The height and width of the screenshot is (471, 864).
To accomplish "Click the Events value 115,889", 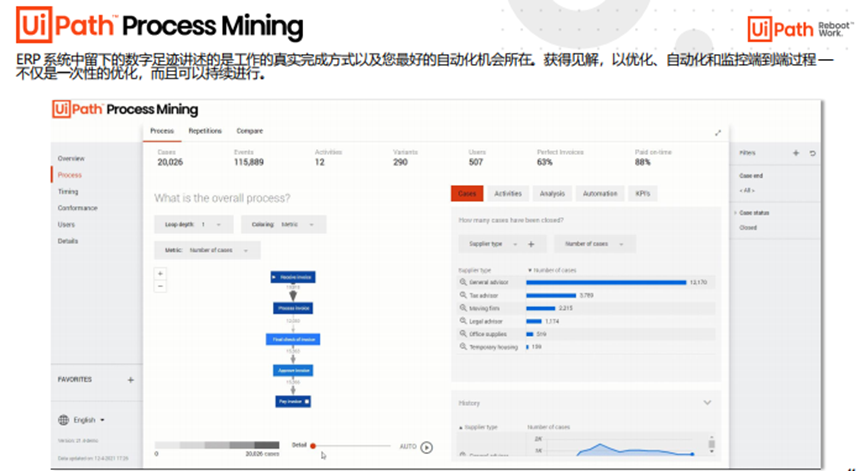I will click(249, 162).
